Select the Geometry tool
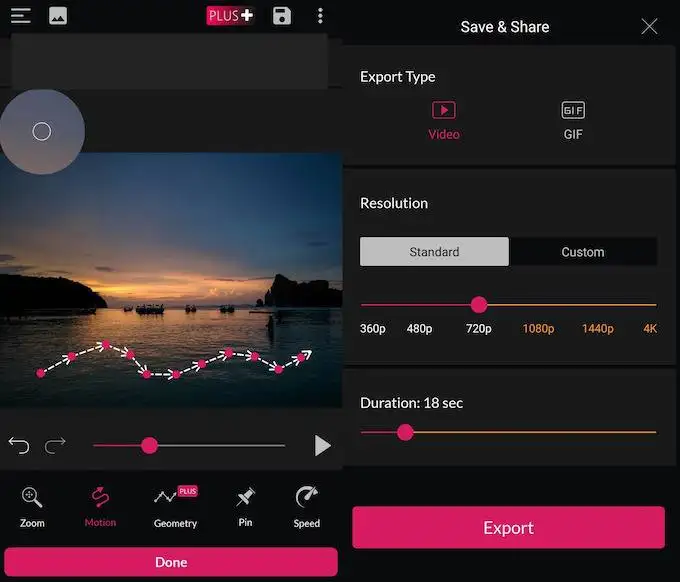This screenshot has height=582, width=680. point(175,507)
